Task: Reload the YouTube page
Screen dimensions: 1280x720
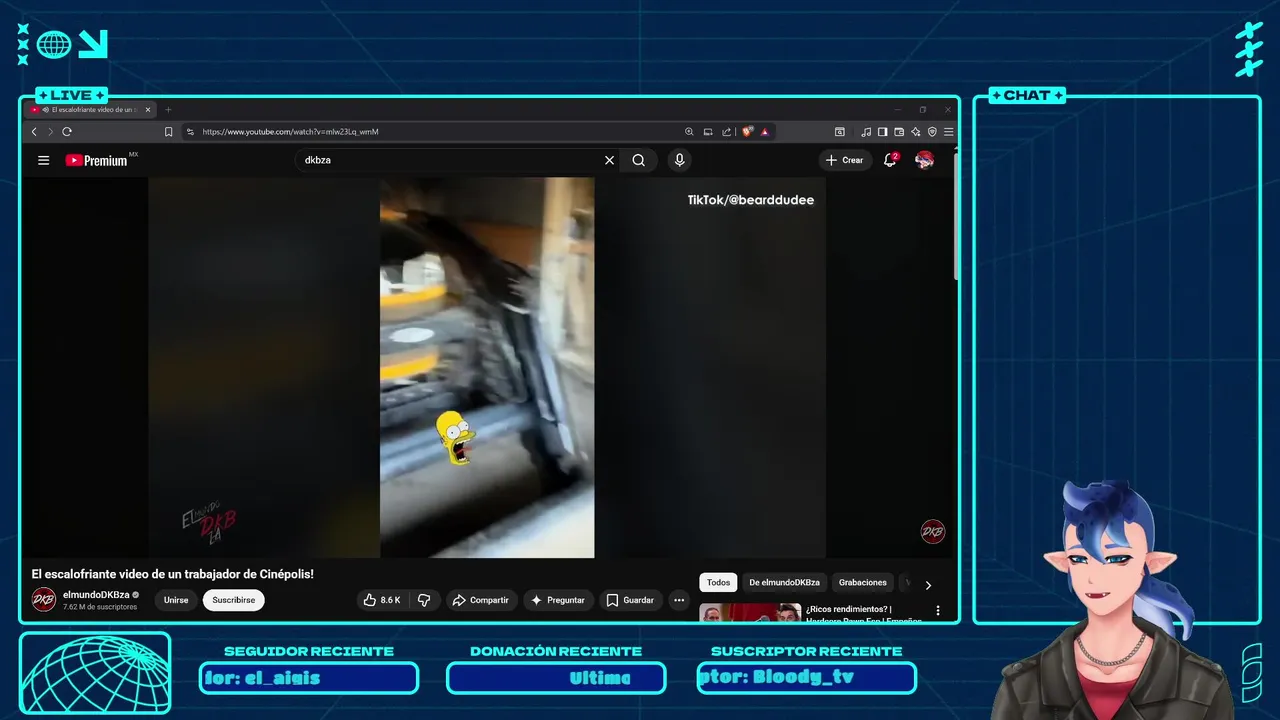Action: pos(67,131)
